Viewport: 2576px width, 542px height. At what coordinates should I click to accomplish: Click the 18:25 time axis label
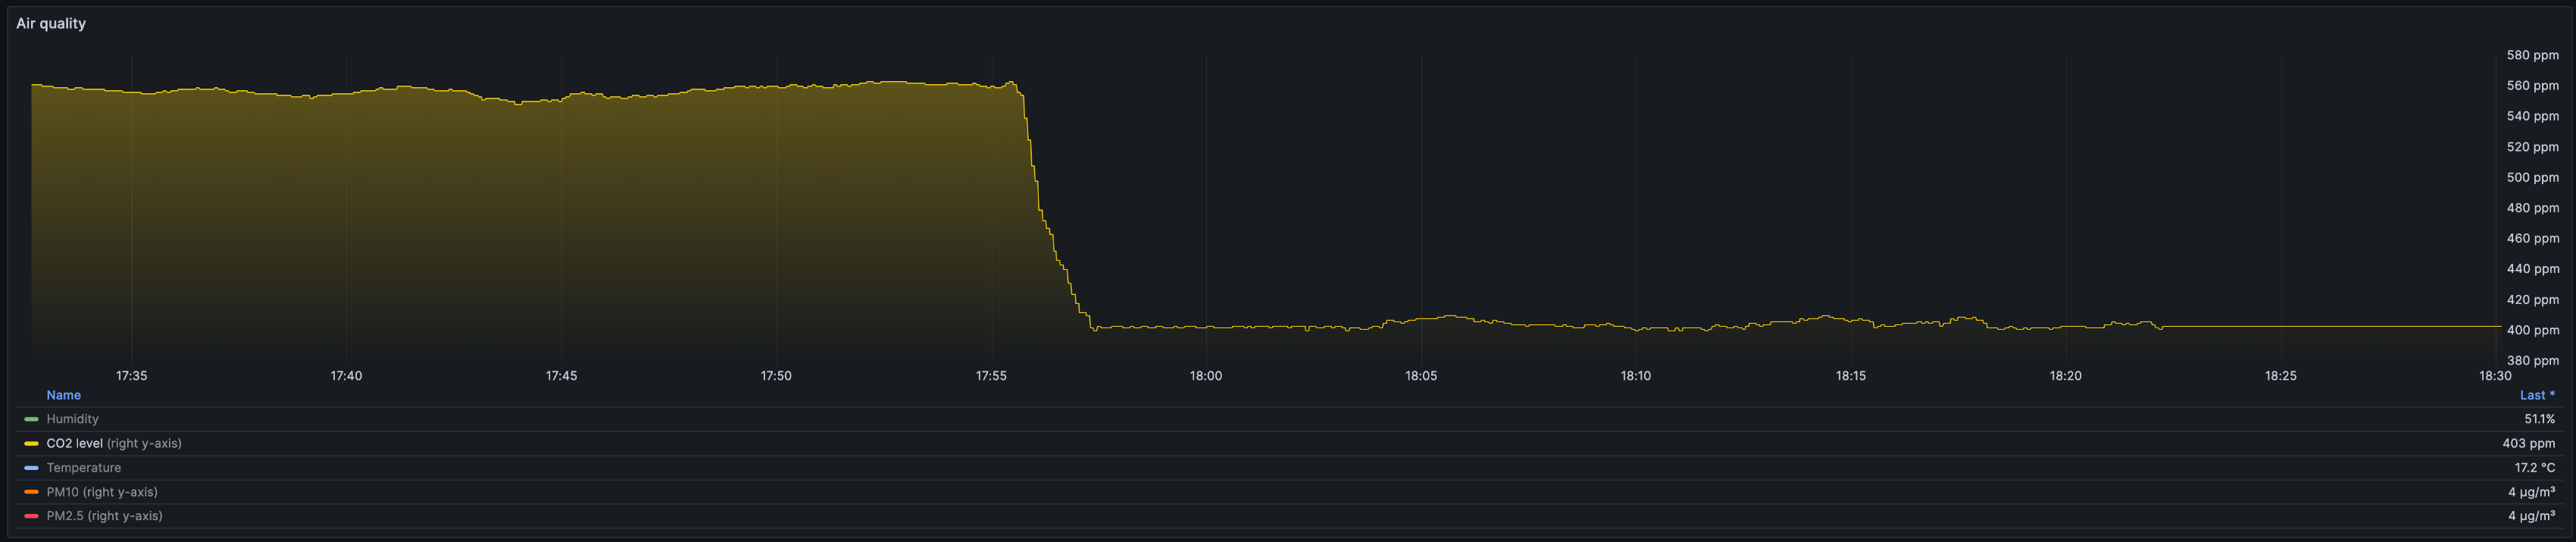(x=2281, y=376)
